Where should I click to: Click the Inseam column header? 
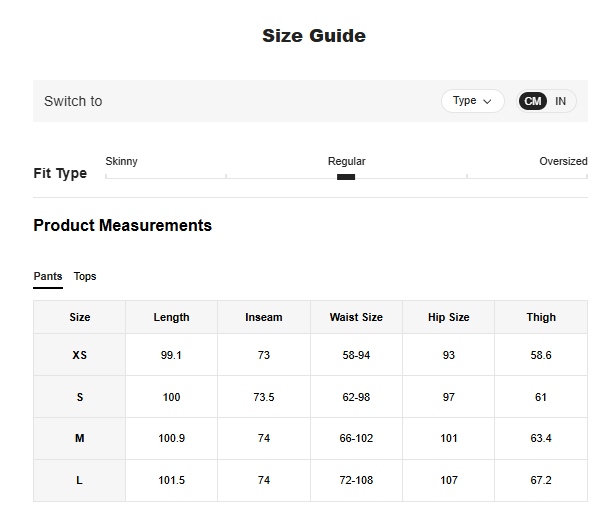coord(264,317)
